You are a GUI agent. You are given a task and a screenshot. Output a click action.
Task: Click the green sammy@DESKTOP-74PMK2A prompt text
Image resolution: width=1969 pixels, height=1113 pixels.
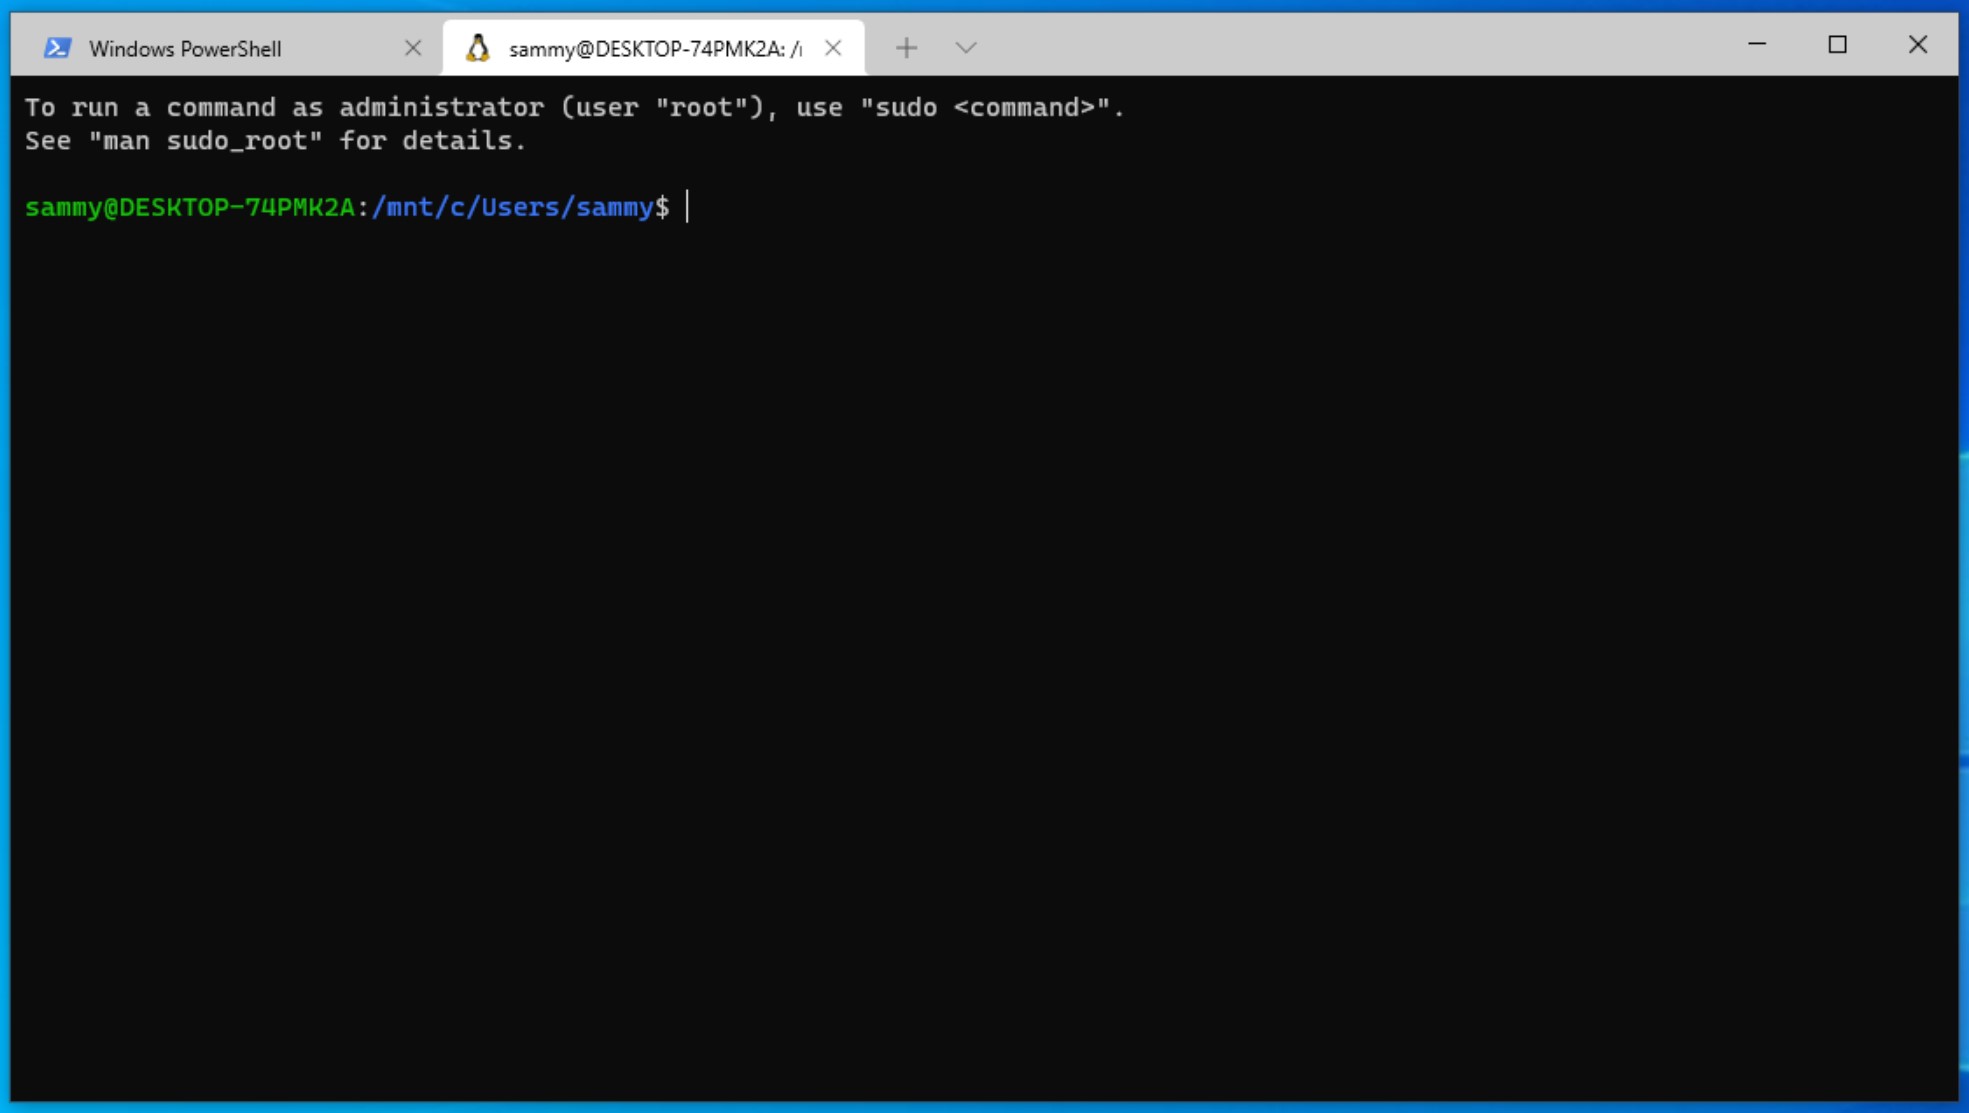(x=190, y=207)
